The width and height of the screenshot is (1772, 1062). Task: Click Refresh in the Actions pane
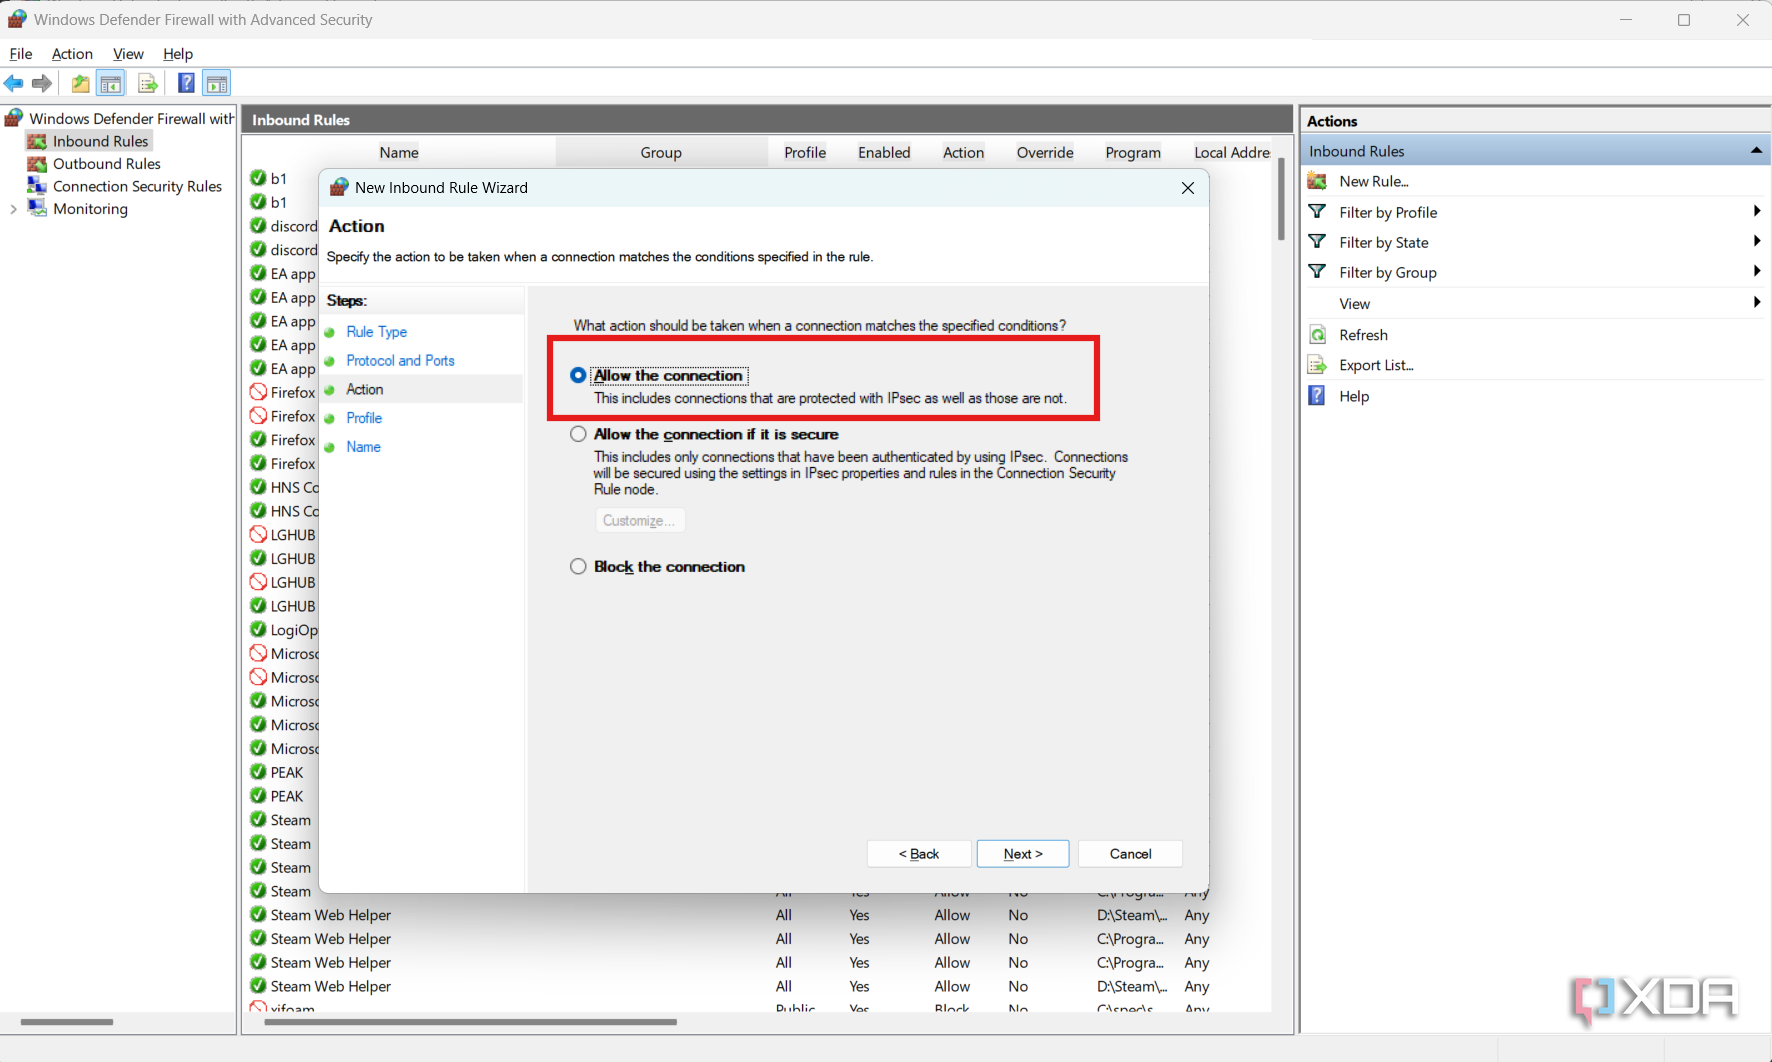tap(1363, 335)
